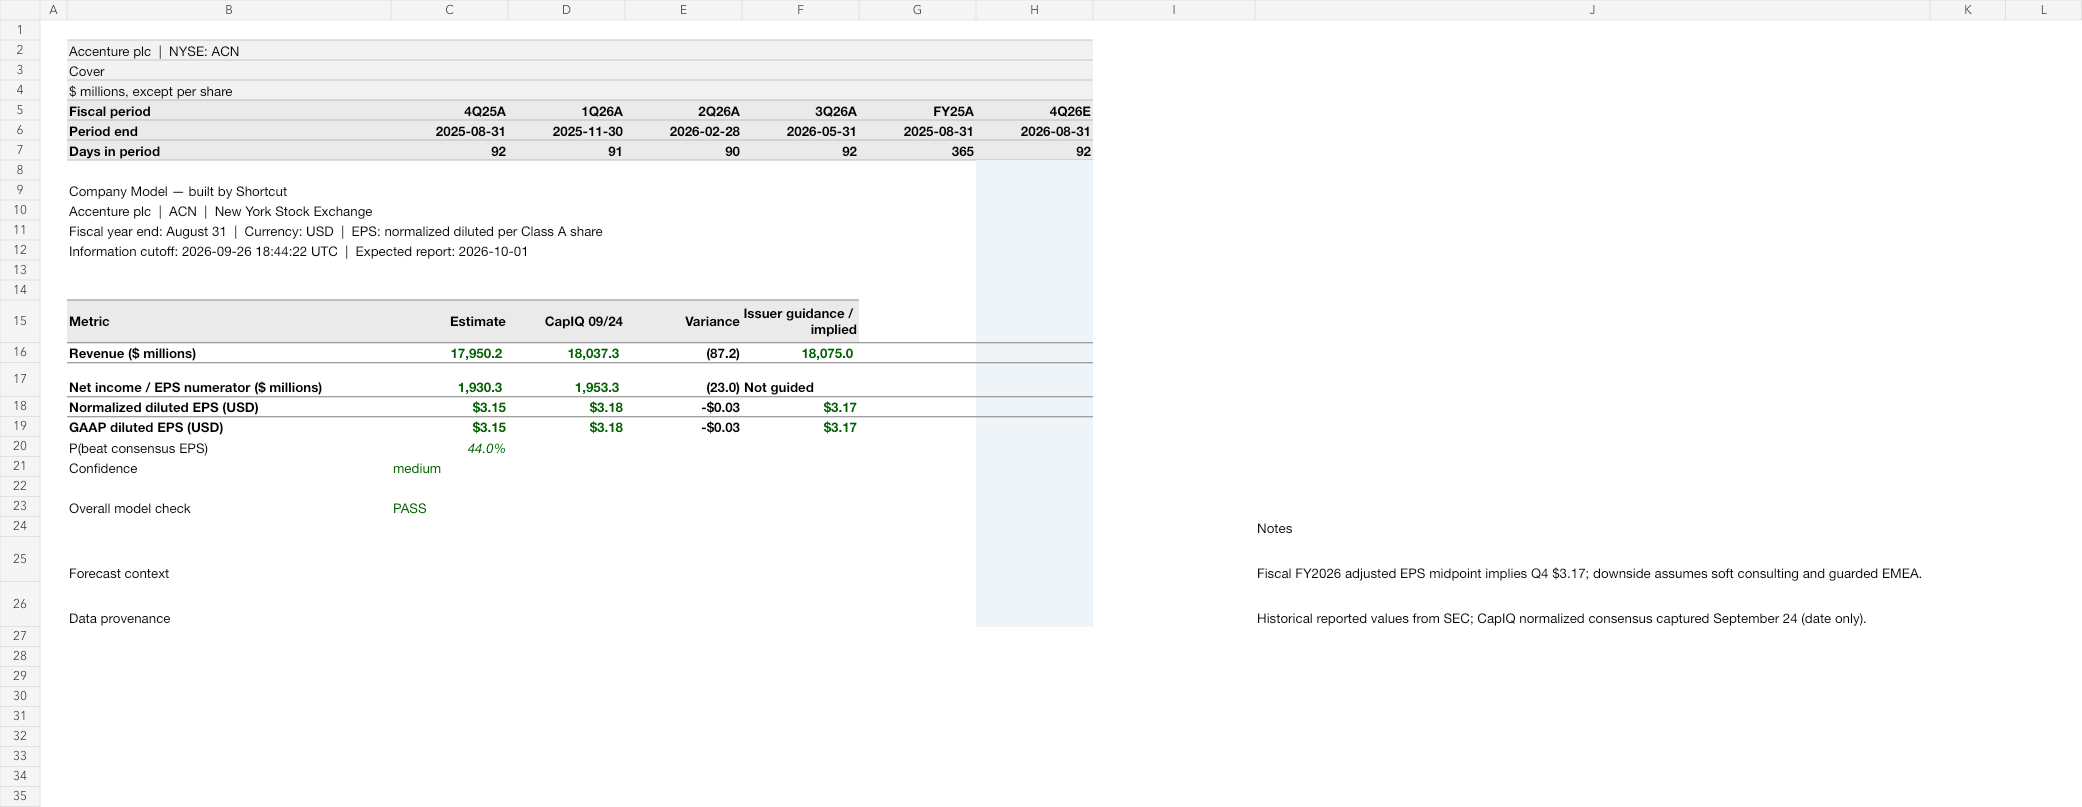The height and width of the screenshot is (807, 2082).
Task: Select the '3Q26A' column heading cell
Action: pyautogui.click(x=801, y=111)
